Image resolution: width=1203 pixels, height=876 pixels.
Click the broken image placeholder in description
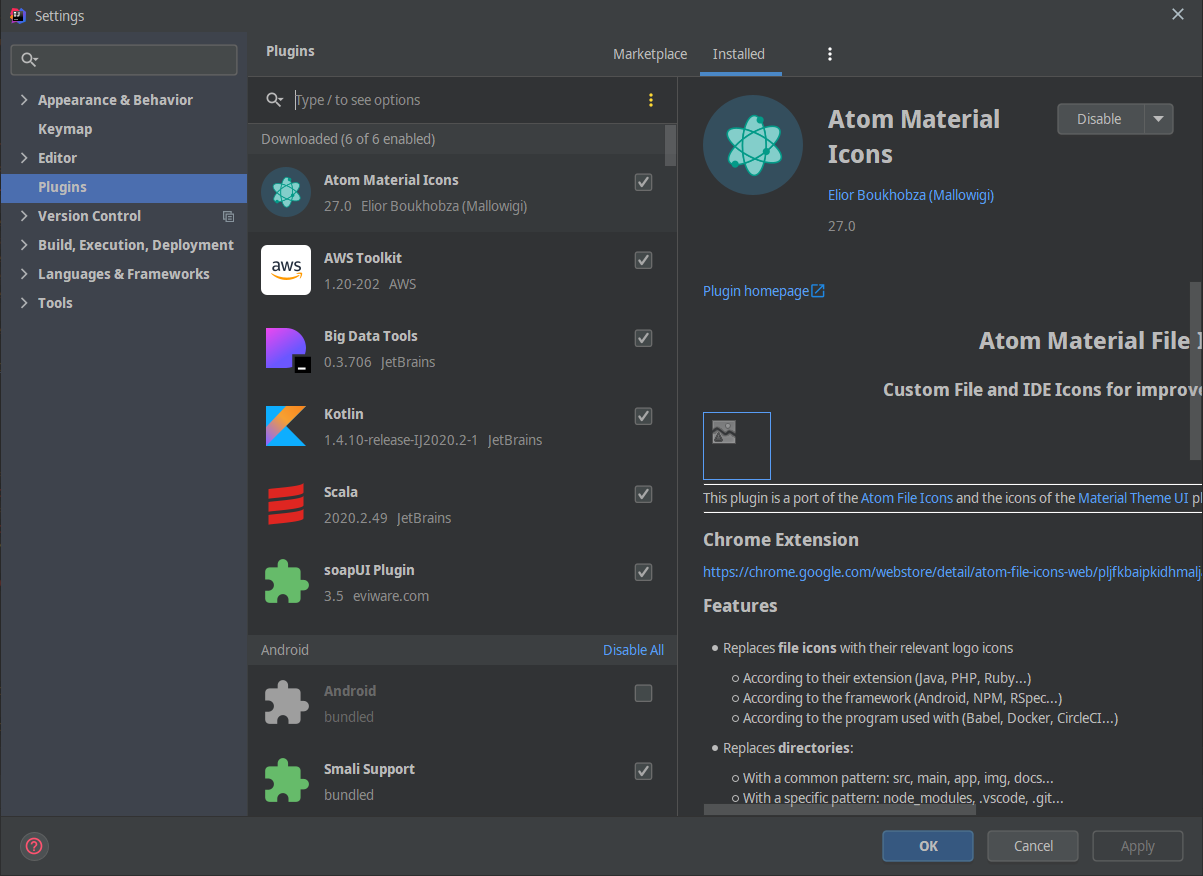737,446
